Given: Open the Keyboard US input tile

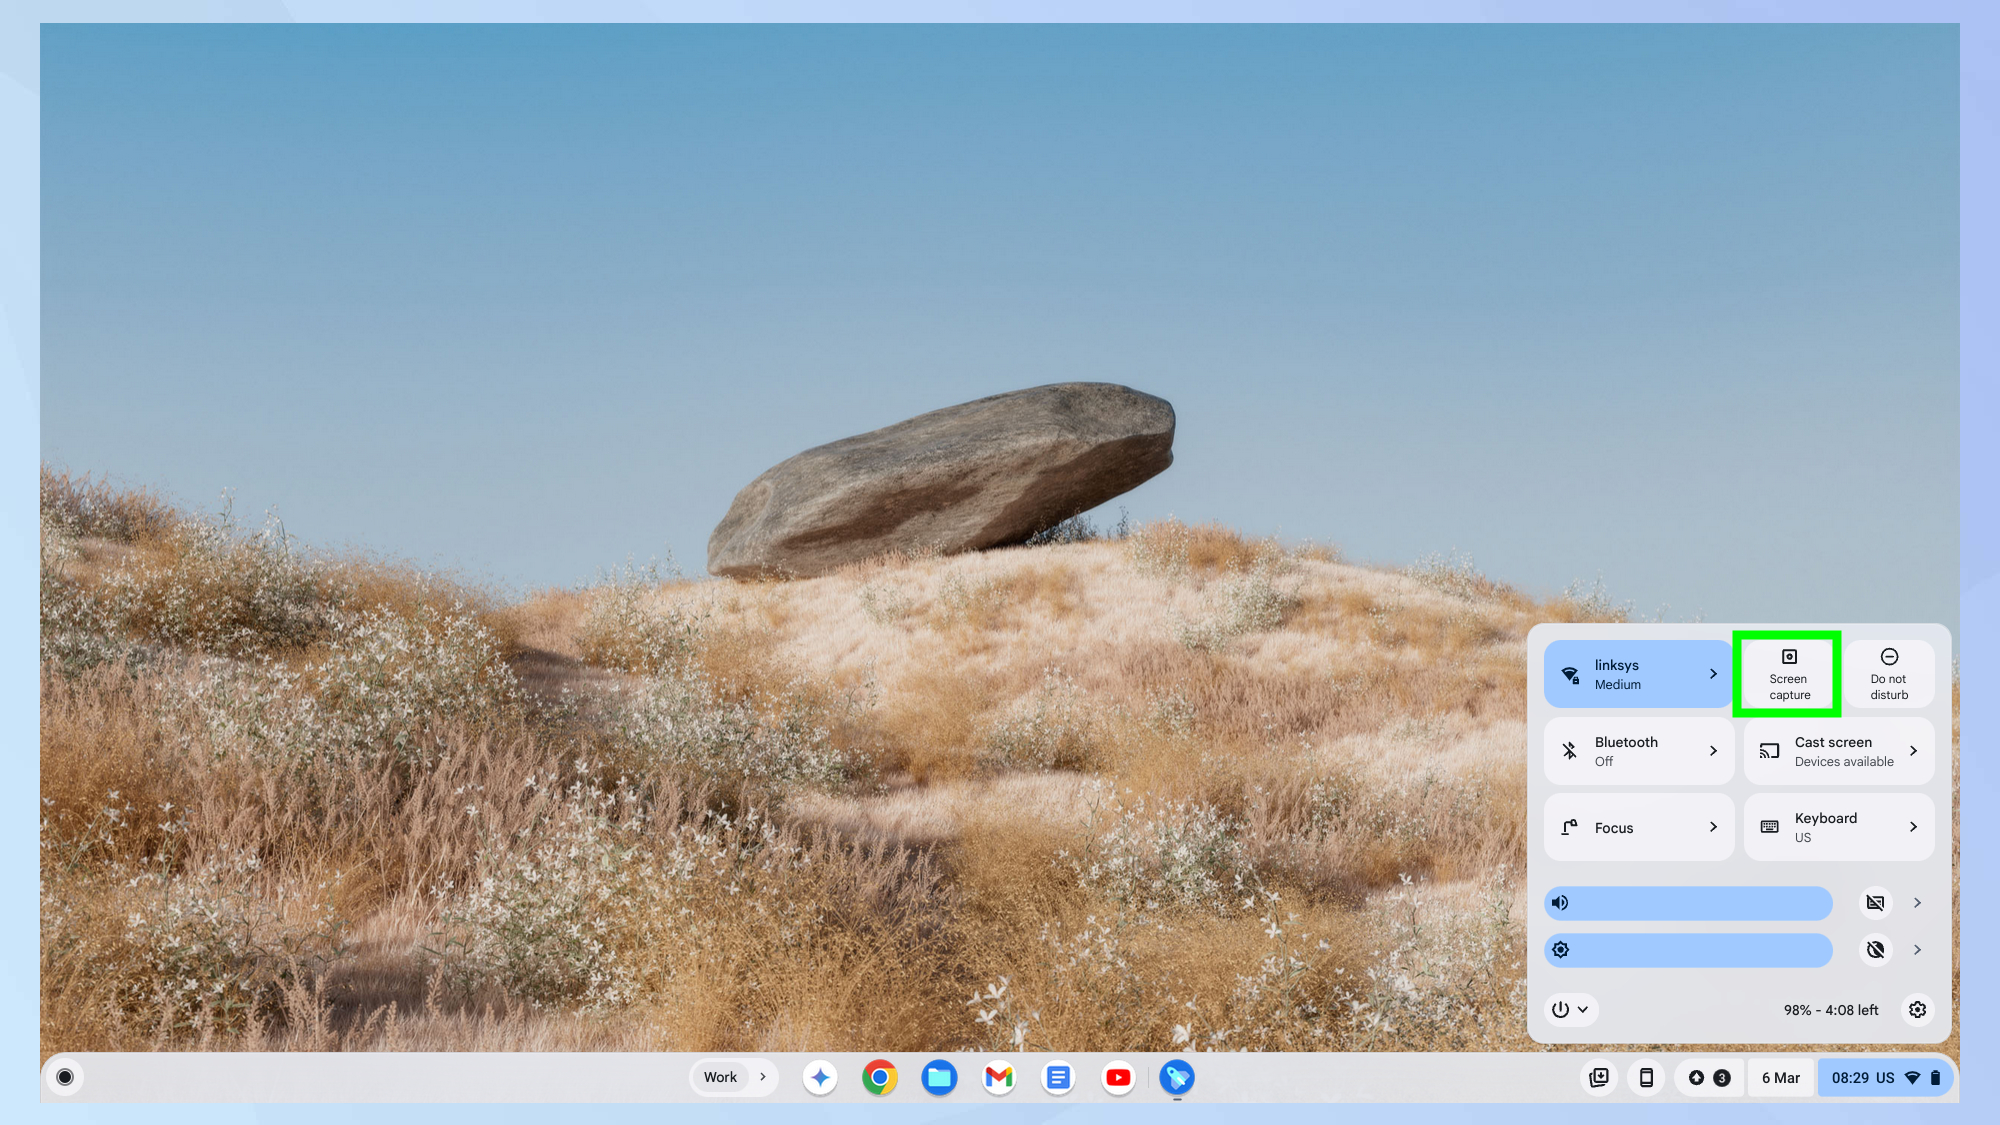Looking at the screenshot, I should tap(1838, 827).
